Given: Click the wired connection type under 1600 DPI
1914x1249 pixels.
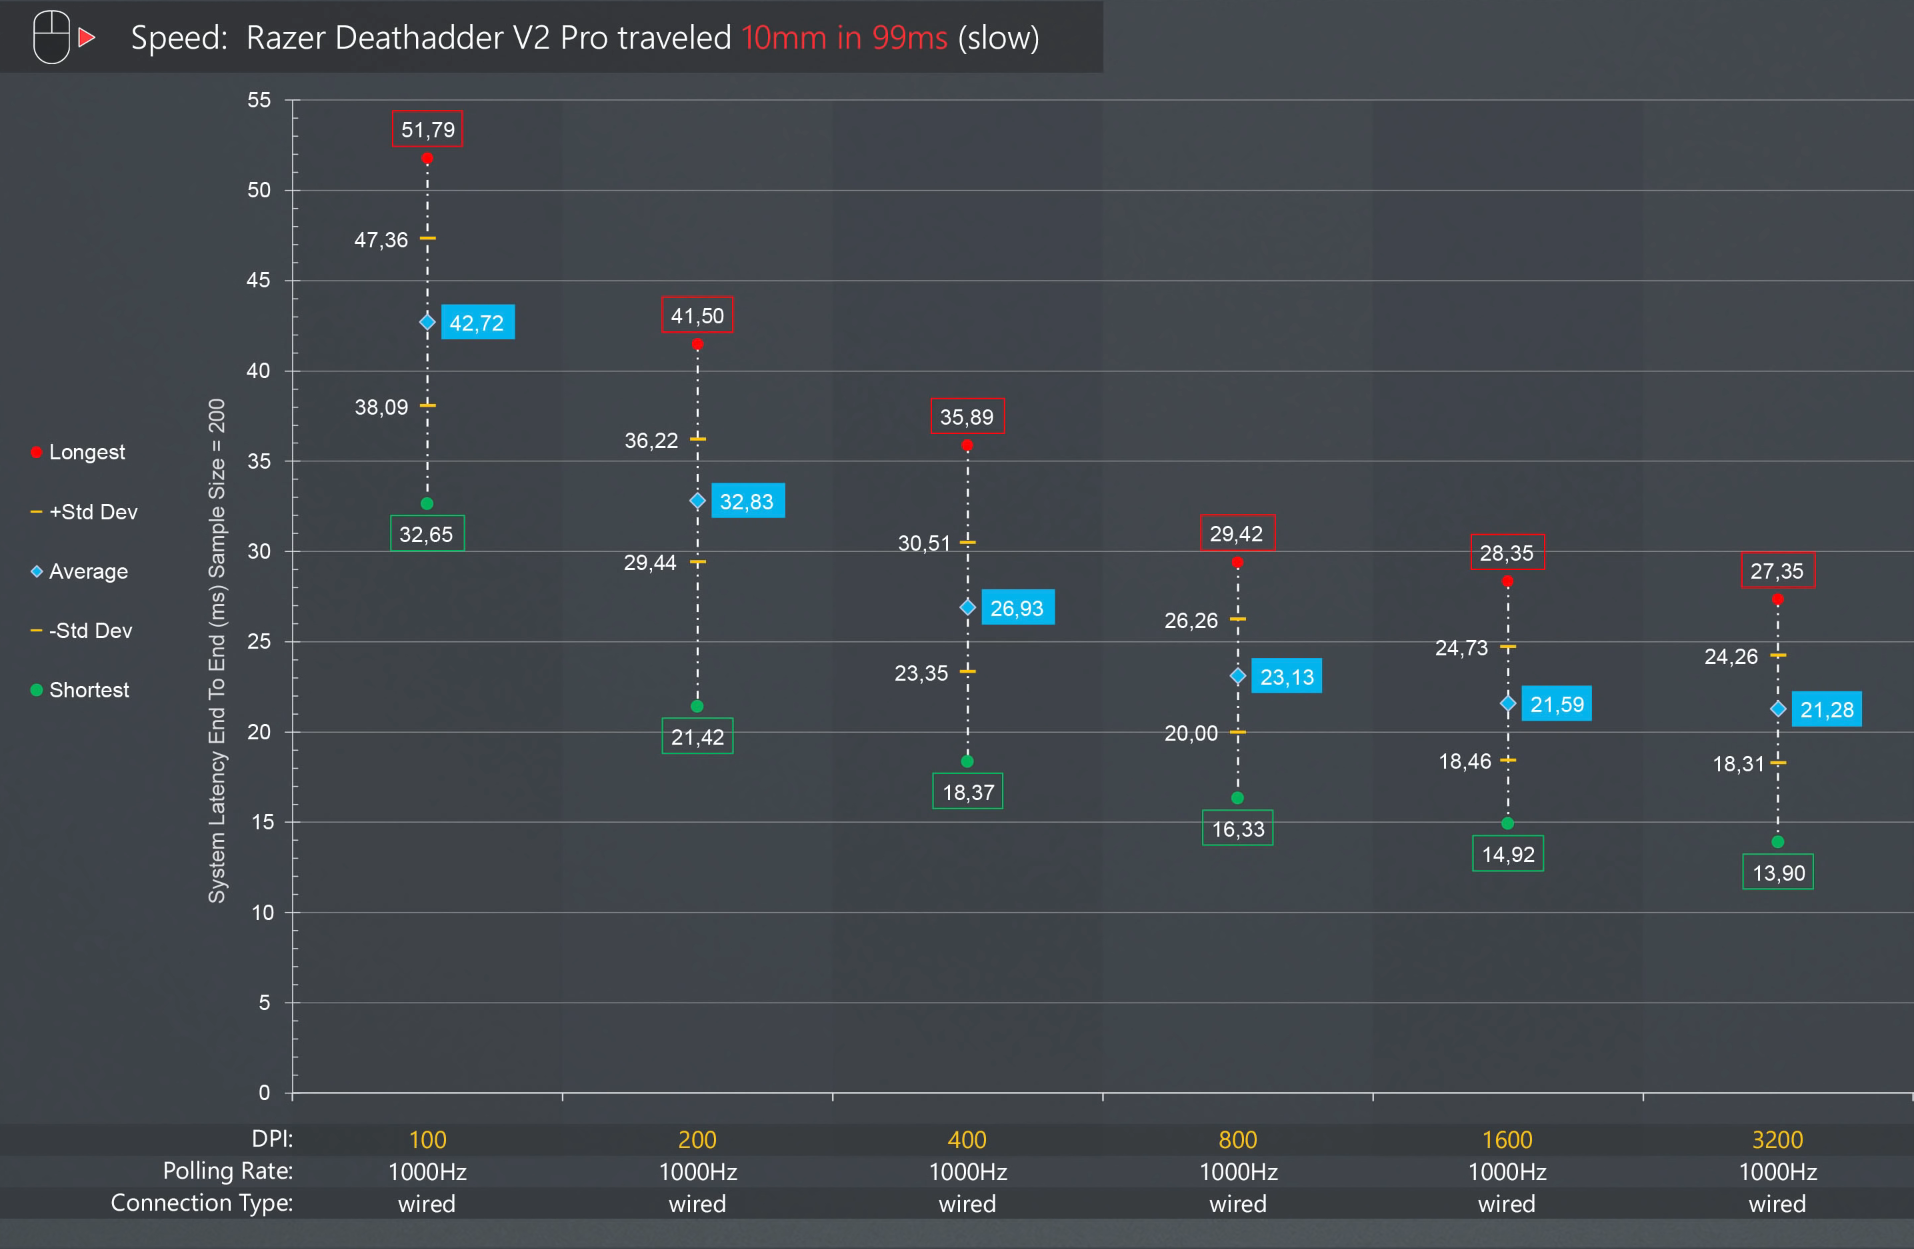Looking at the screenshot, I should (1507, 1204).
